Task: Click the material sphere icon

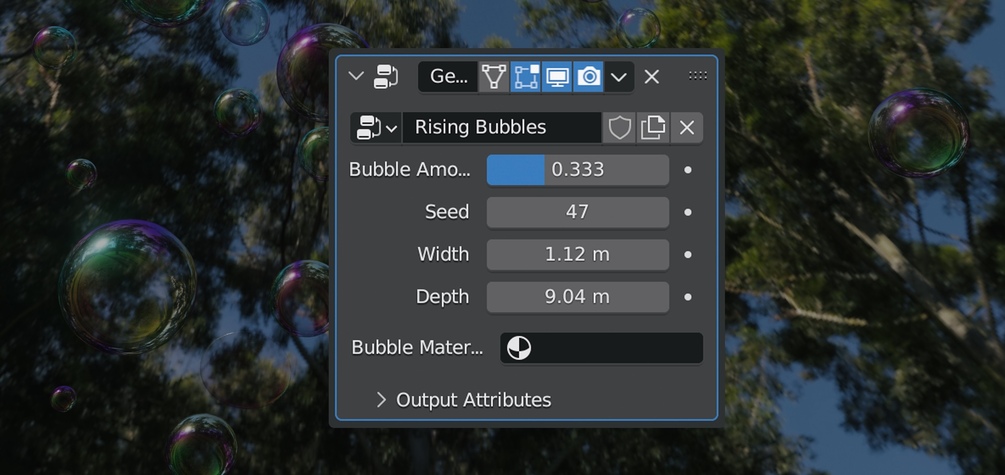Action: tap(519, 348)
